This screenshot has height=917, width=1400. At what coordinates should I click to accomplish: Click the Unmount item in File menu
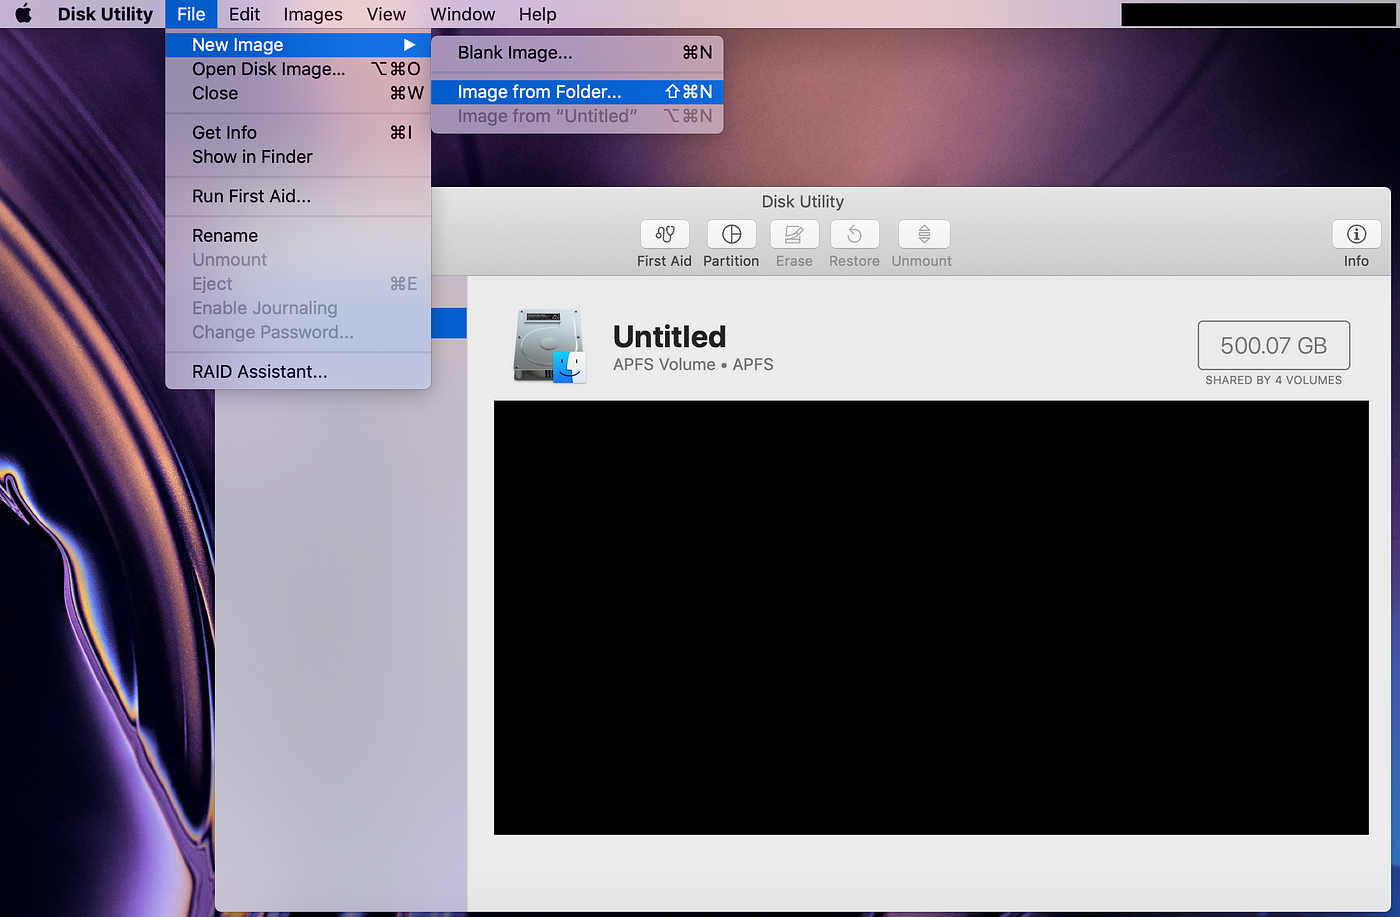298,259
